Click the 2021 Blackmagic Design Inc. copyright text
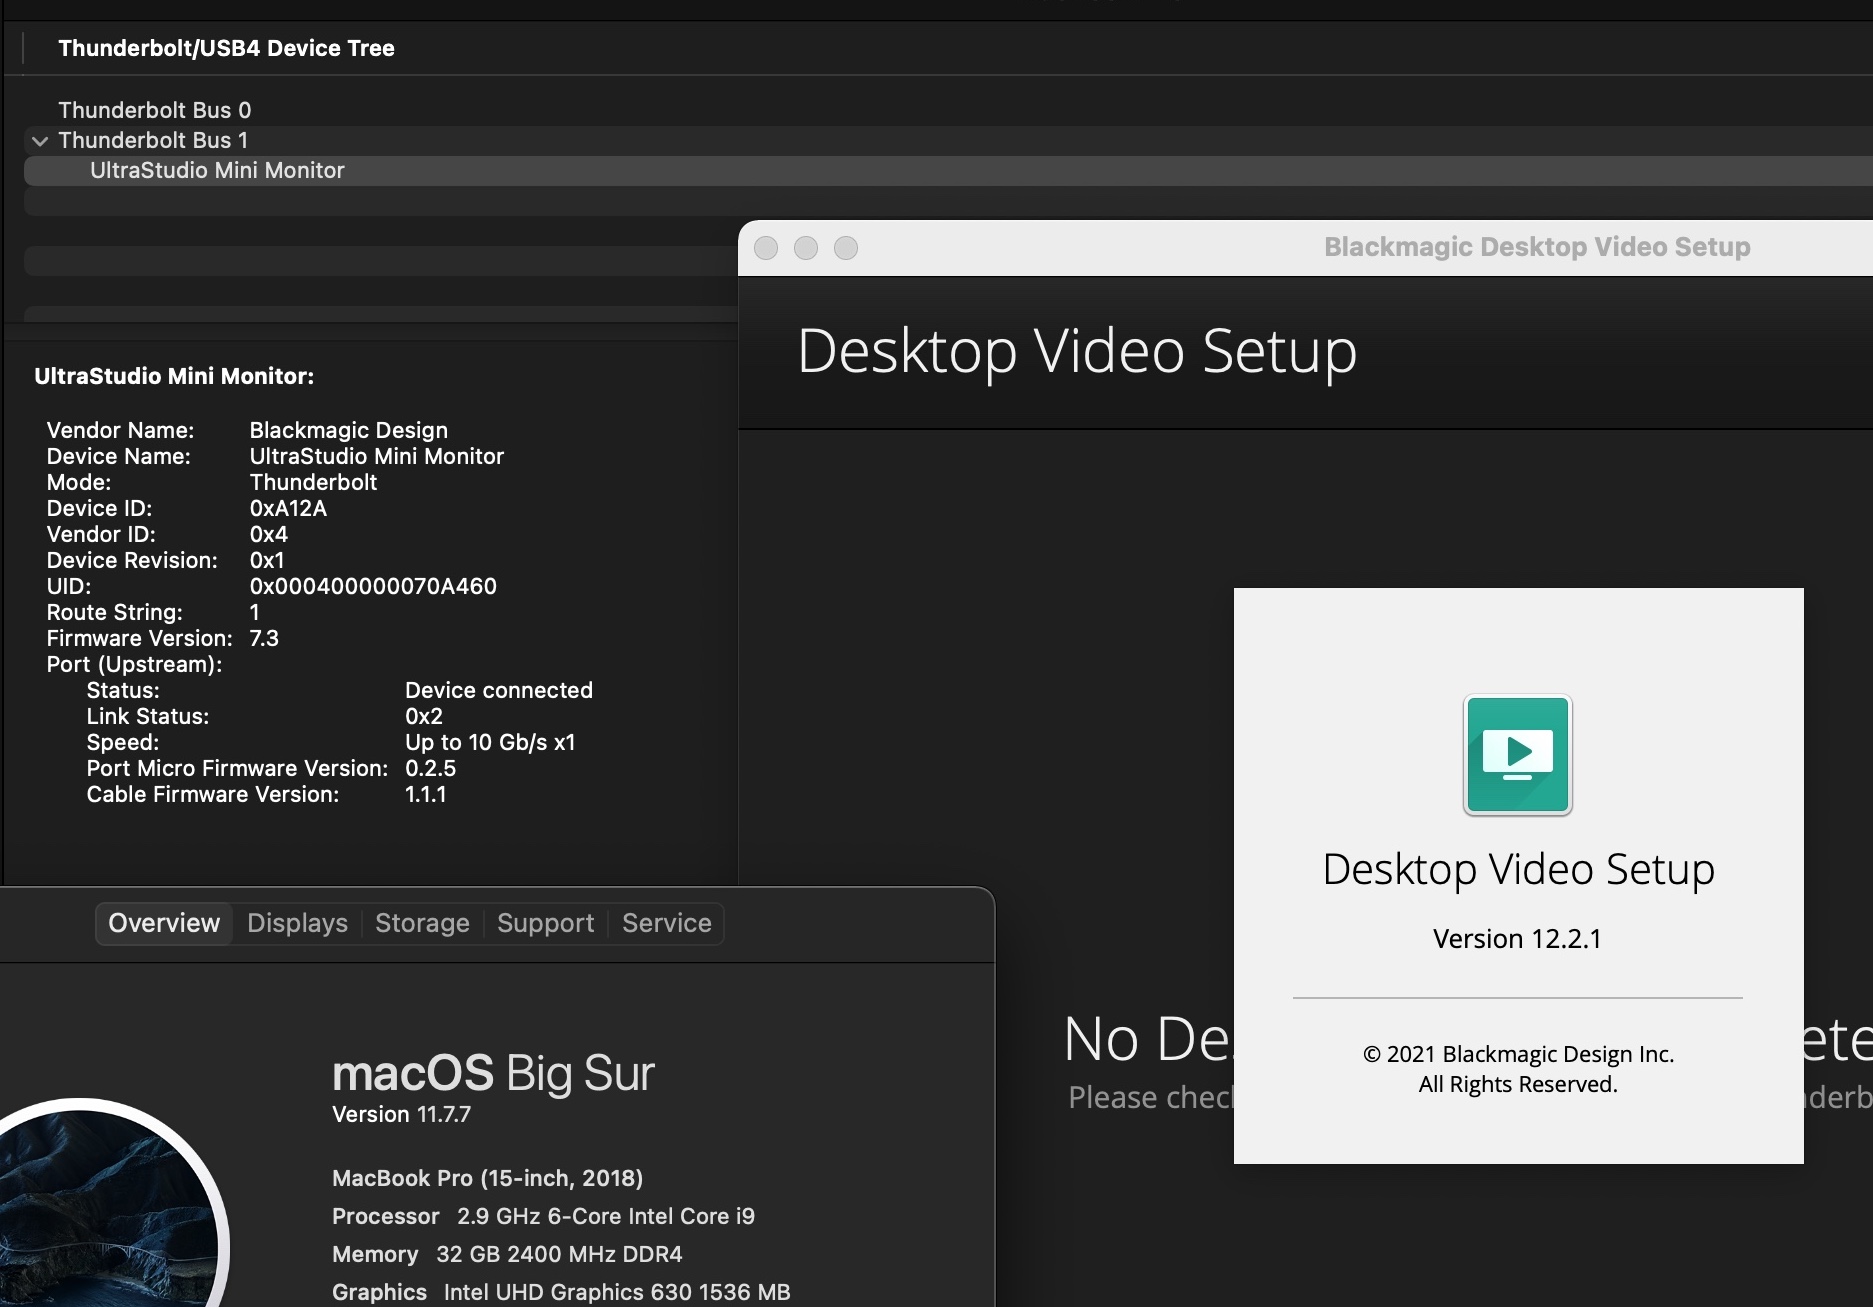 pos(1518,1054)
